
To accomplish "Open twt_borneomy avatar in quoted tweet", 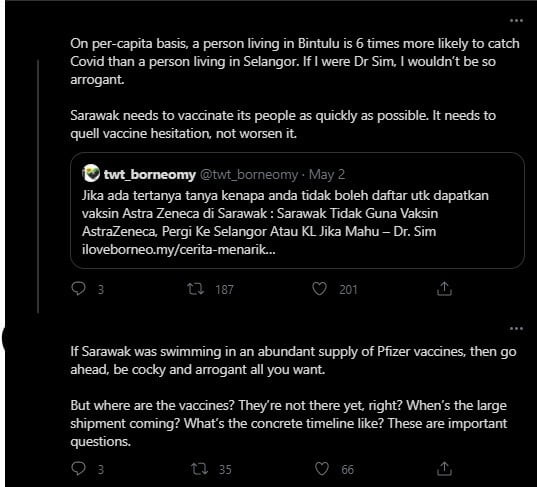I will [91, 173].
